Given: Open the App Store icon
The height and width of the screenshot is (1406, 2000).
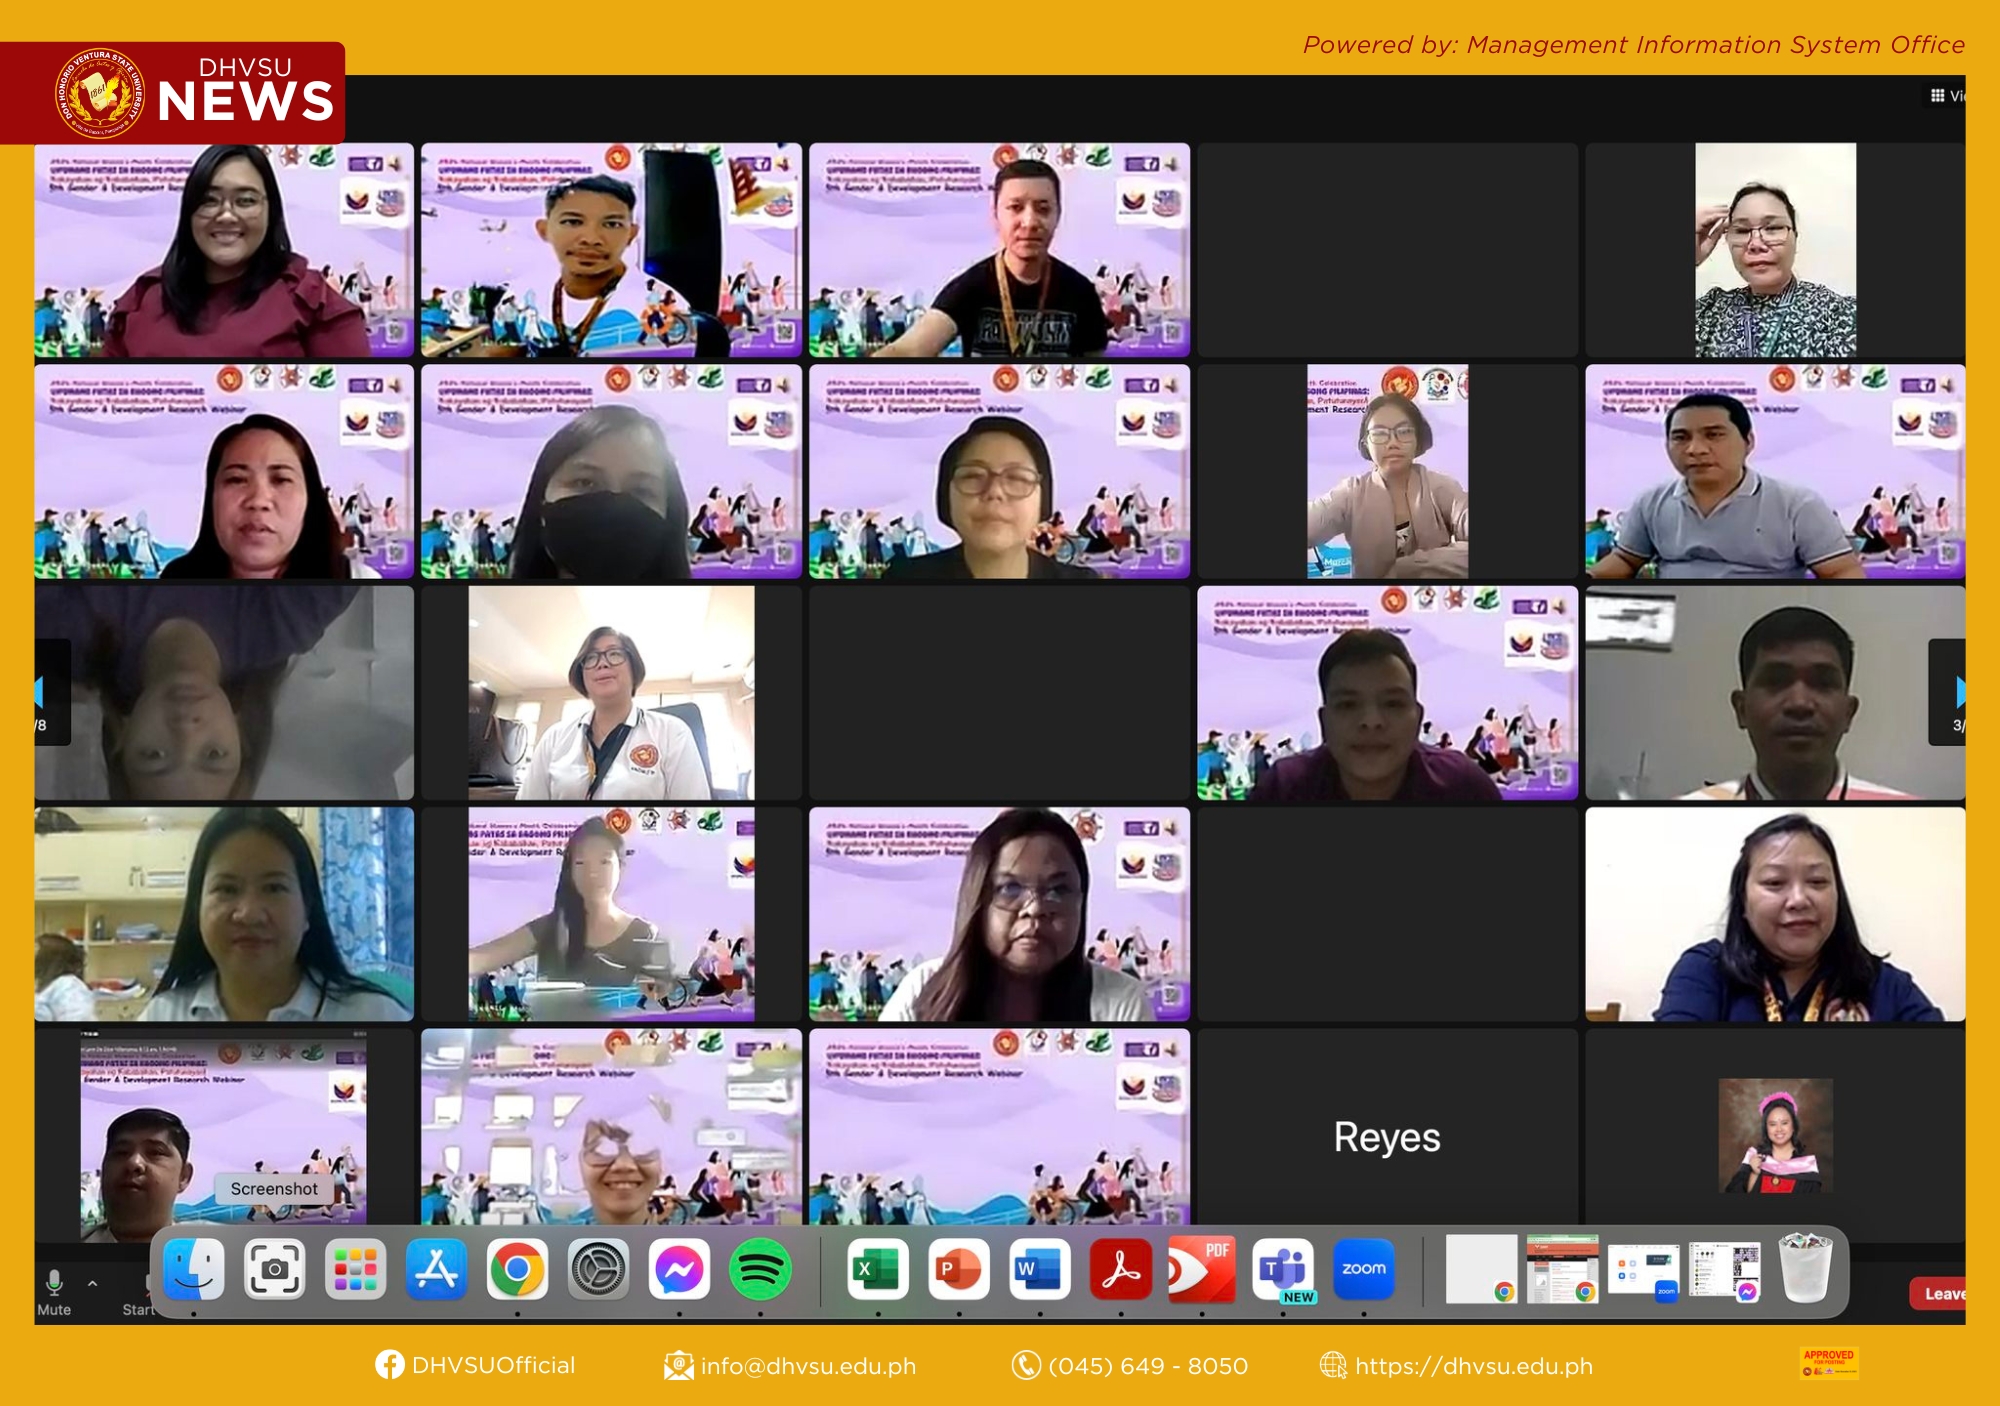Looking at the screenshot, I should (x=436, y=1269).
